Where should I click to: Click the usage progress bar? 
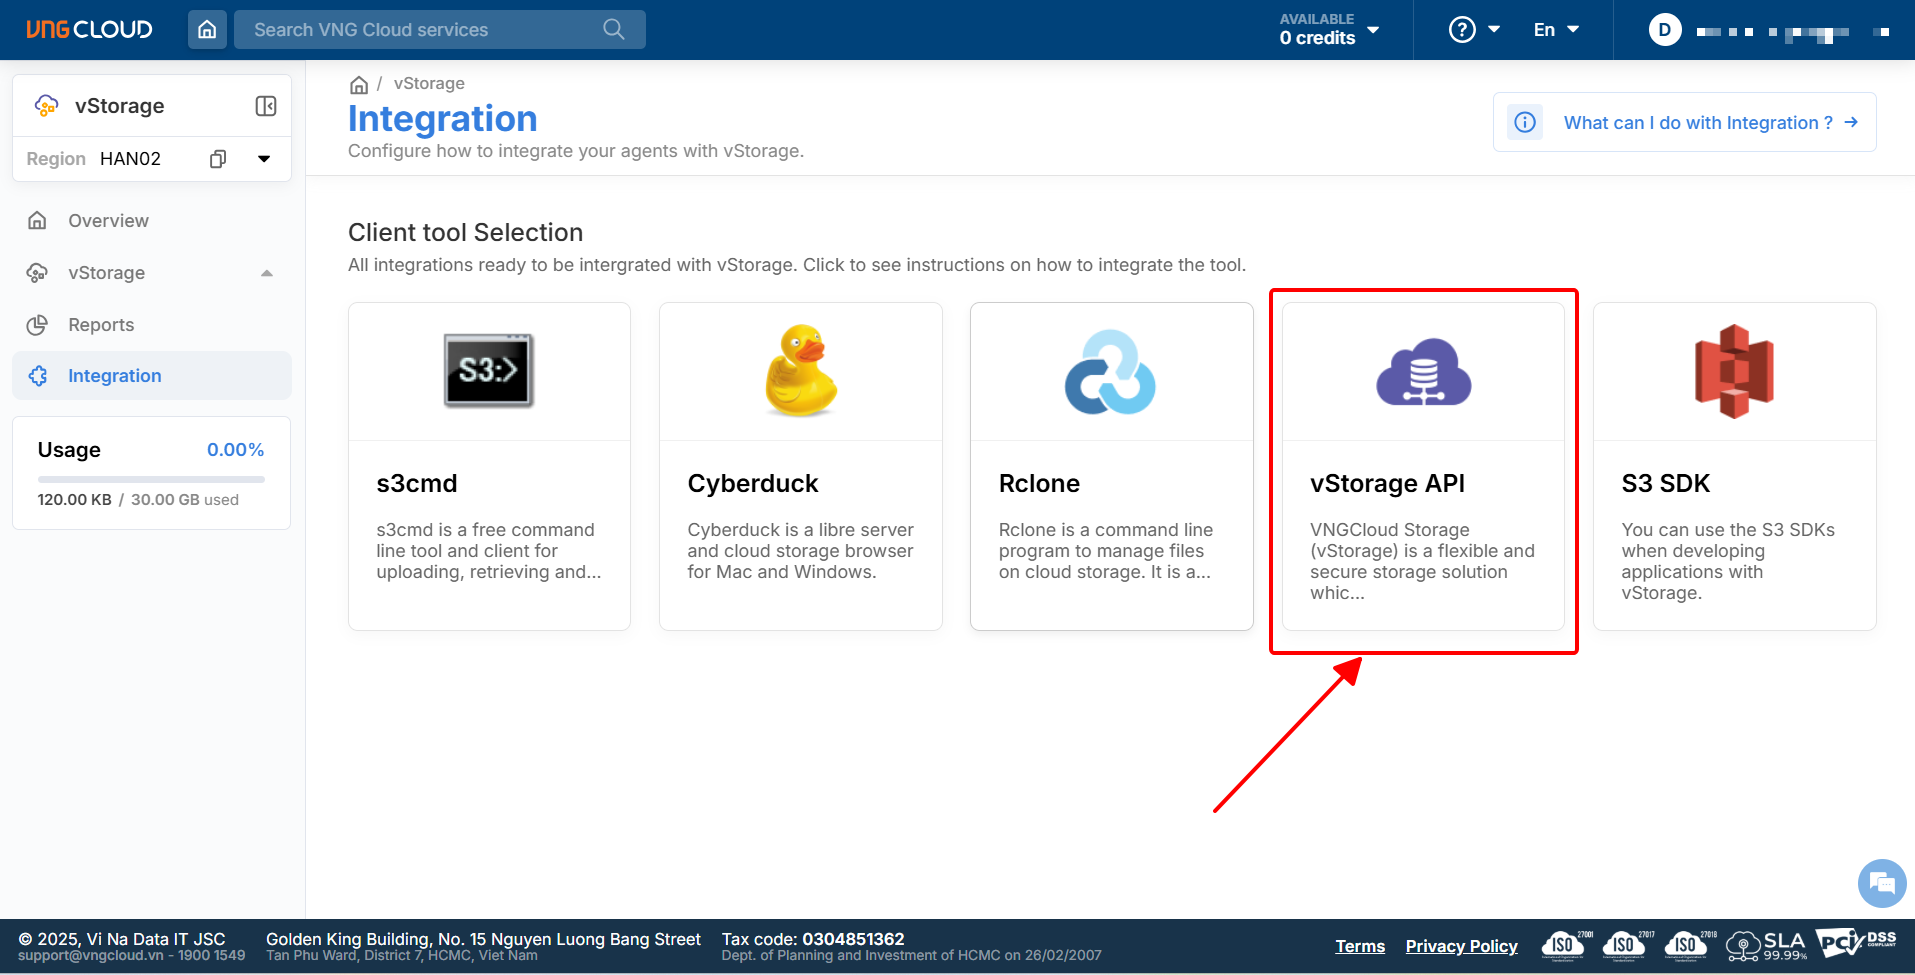(151, 480)
